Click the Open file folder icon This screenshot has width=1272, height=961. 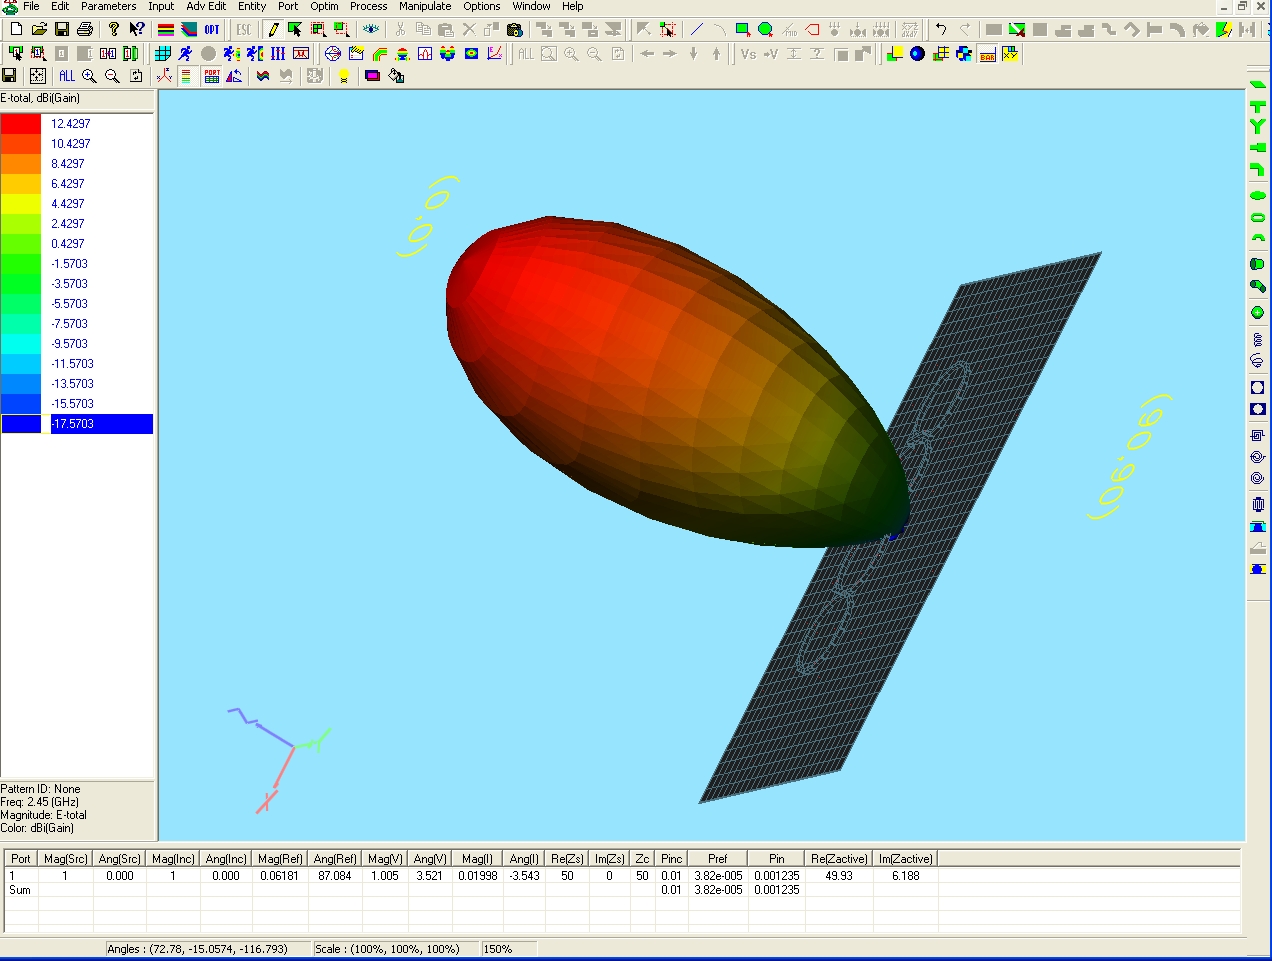coord(39,29)
